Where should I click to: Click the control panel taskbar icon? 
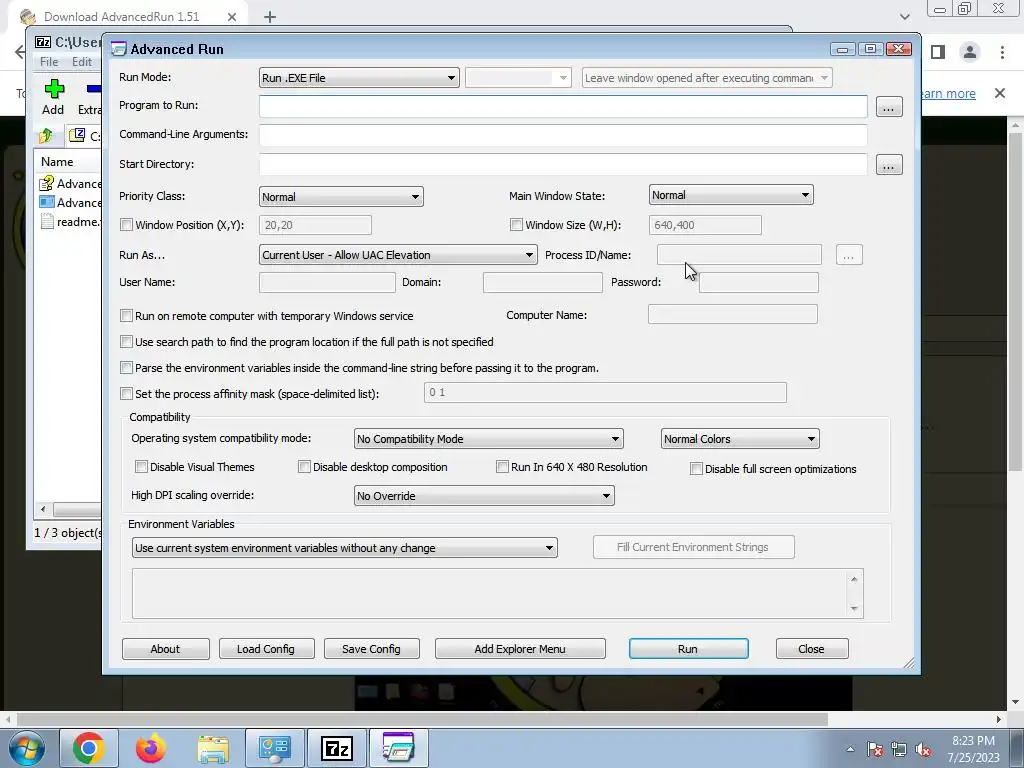click(274, 748)
